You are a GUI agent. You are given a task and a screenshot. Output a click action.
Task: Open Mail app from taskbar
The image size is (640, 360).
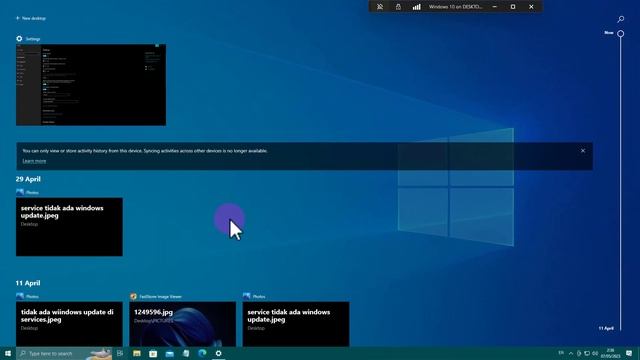click(169, 353)
